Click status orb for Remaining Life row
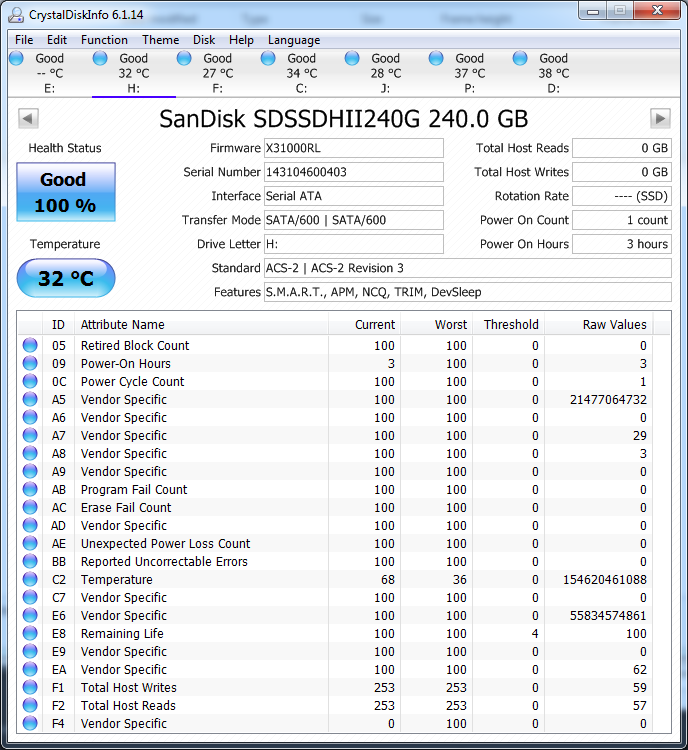Image resolution: width=688 pixels, height=750 pixels. tap(30, 634)
